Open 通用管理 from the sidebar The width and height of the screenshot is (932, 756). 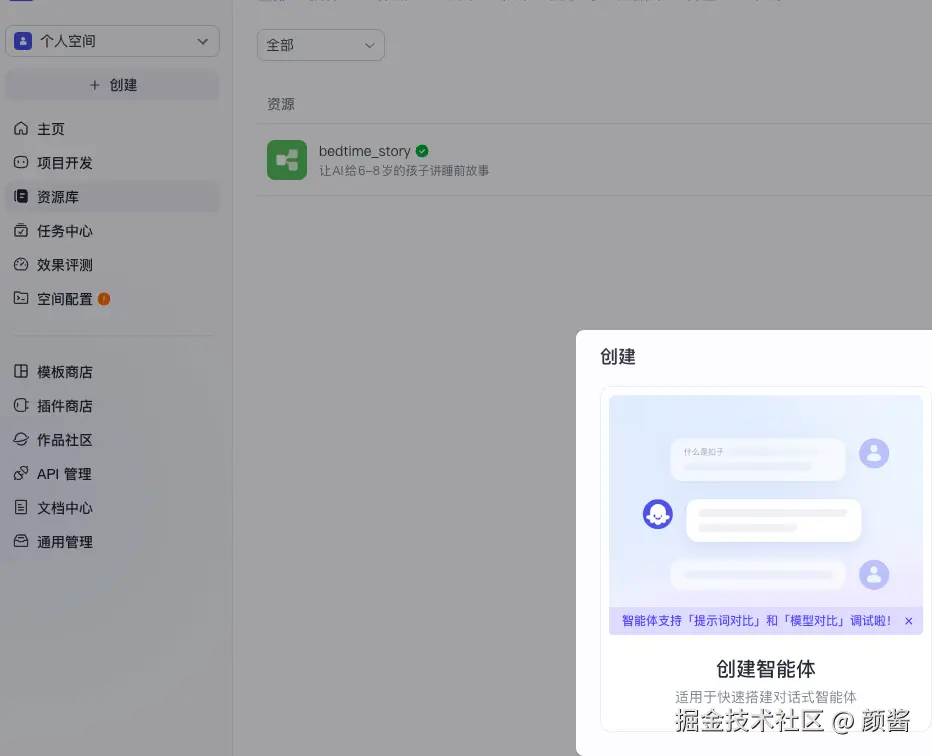click(x=112, y=541)
